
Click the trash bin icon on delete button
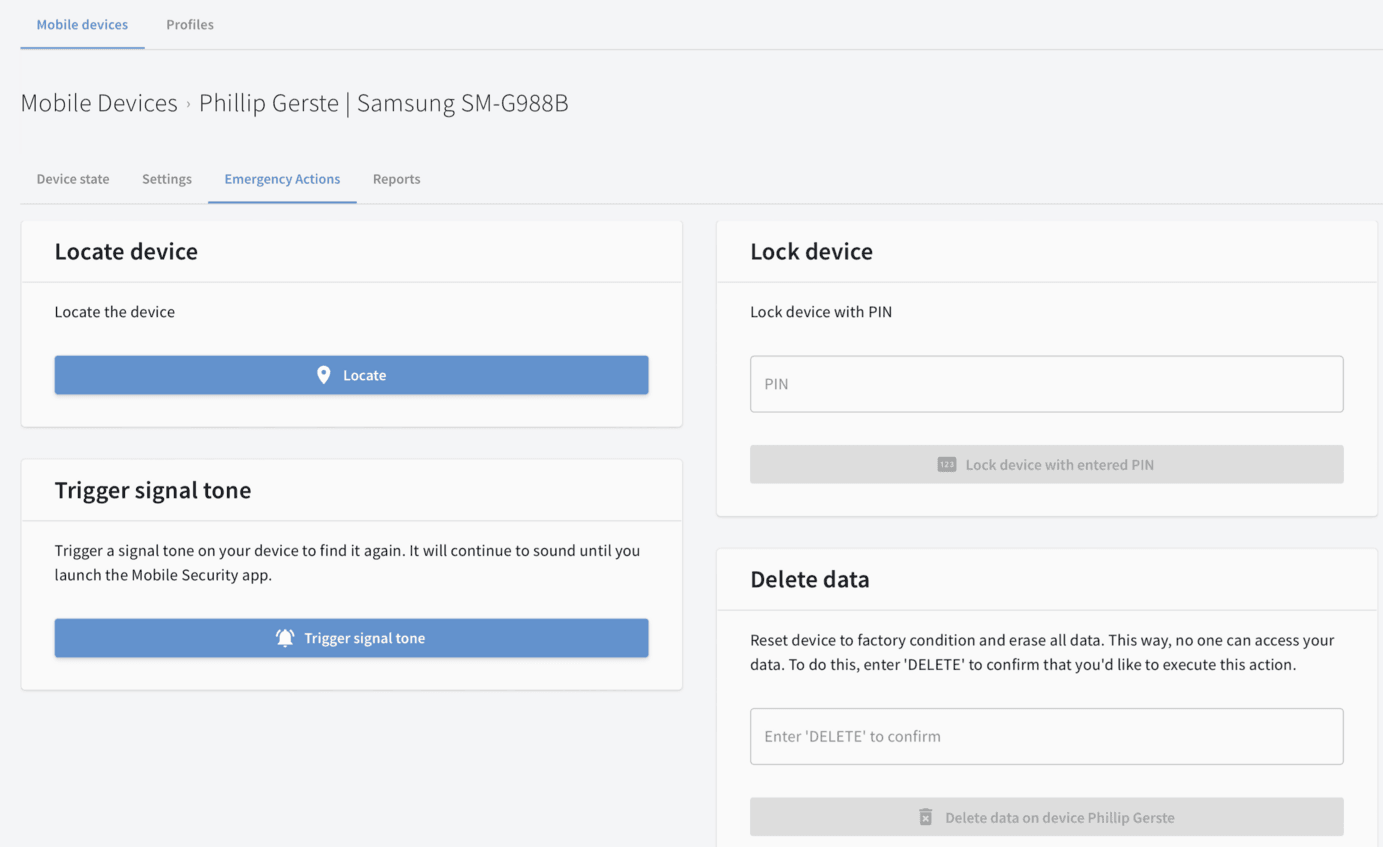point(926,817)
